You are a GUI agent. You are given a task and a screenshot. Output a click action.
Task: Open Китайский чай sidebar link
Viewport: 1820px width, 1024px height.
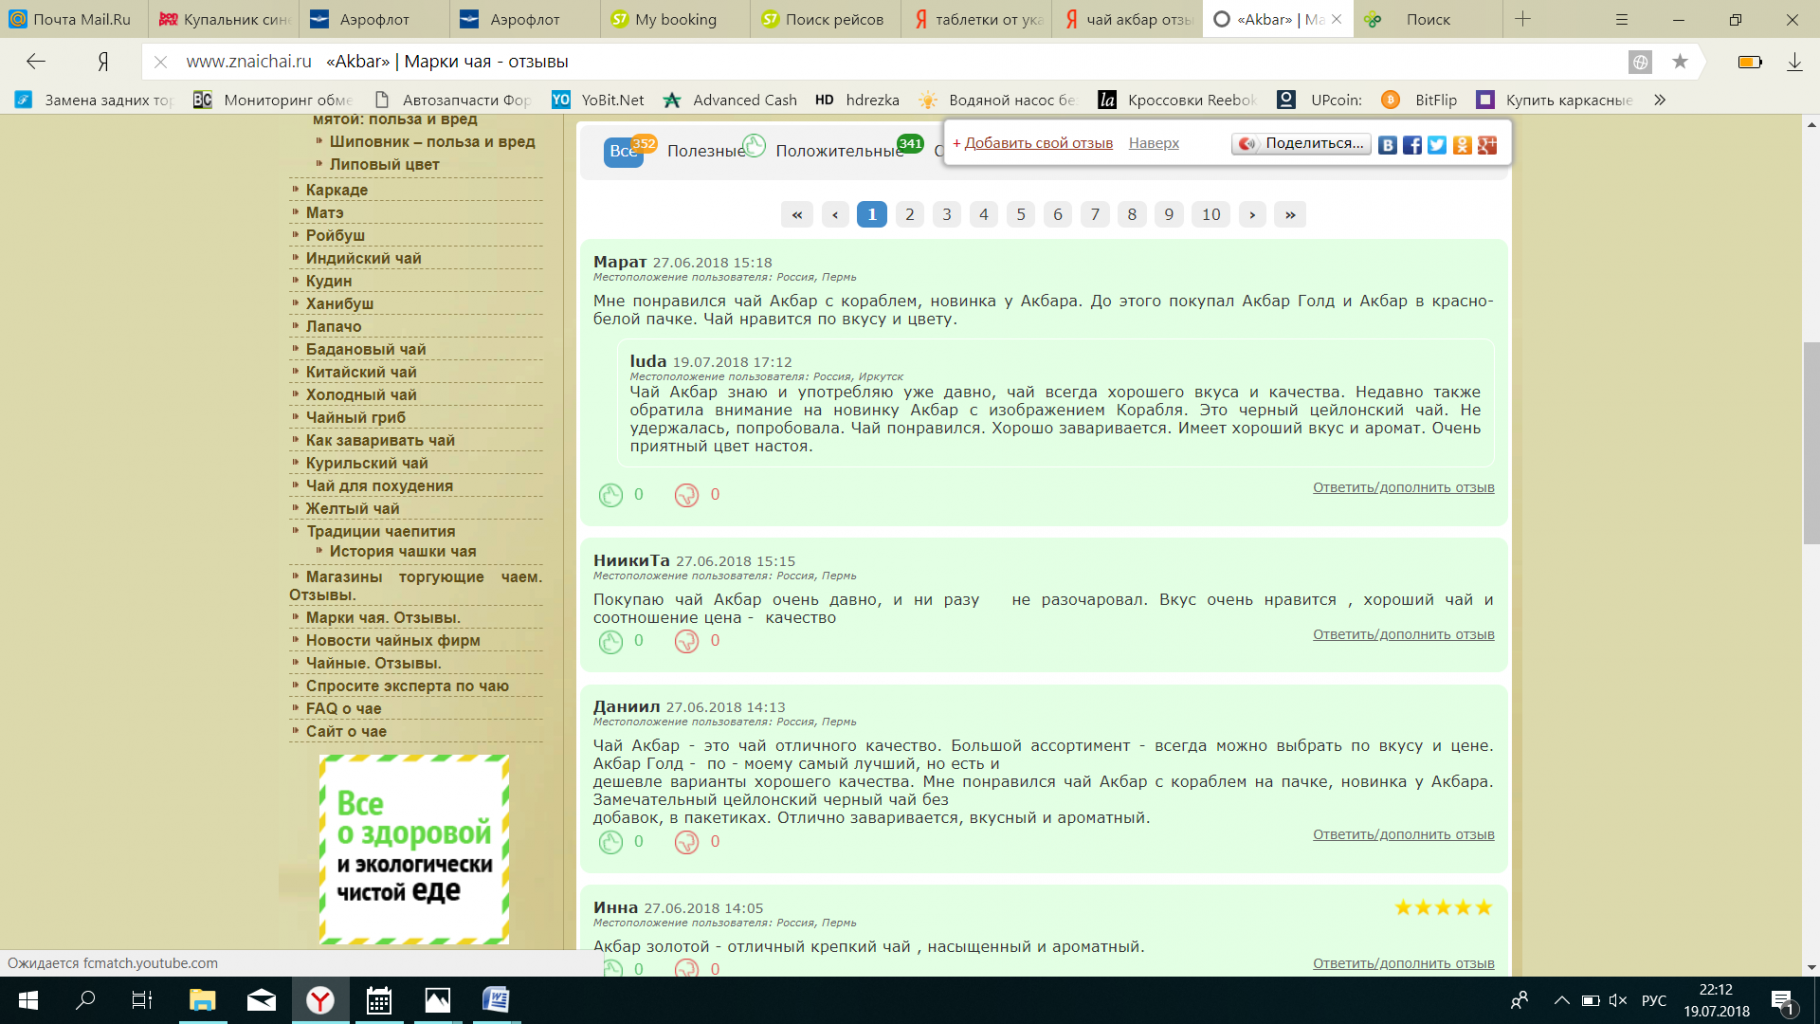point(361,372)
